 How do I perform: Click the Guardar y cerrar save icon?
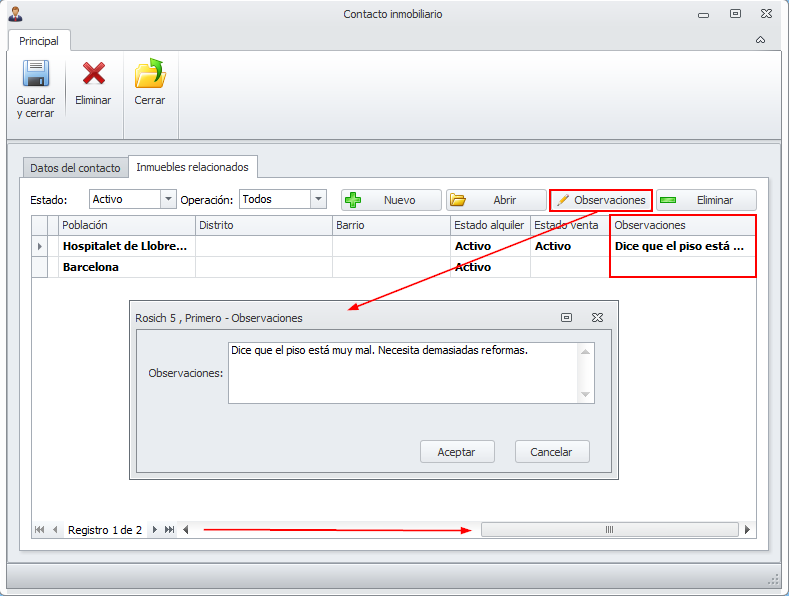(x=36, y=74)
